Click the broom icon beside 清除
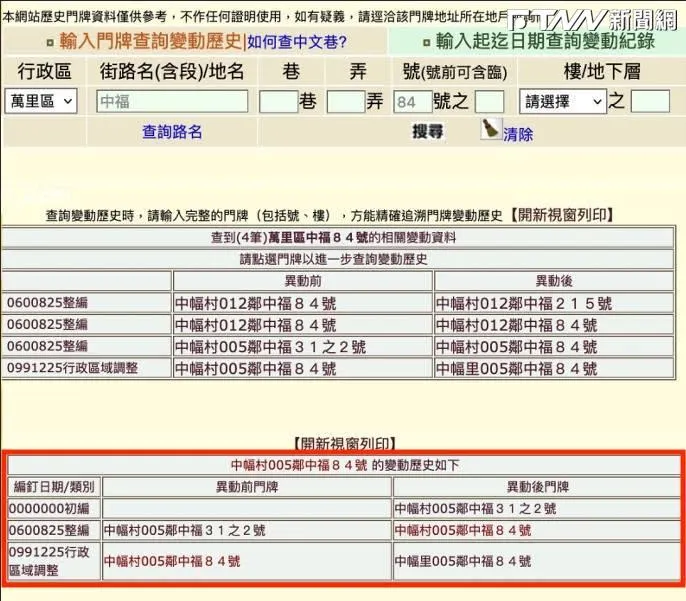Image resolution: width=686 pixels, height=601 pixels. [x=491, y=129]
